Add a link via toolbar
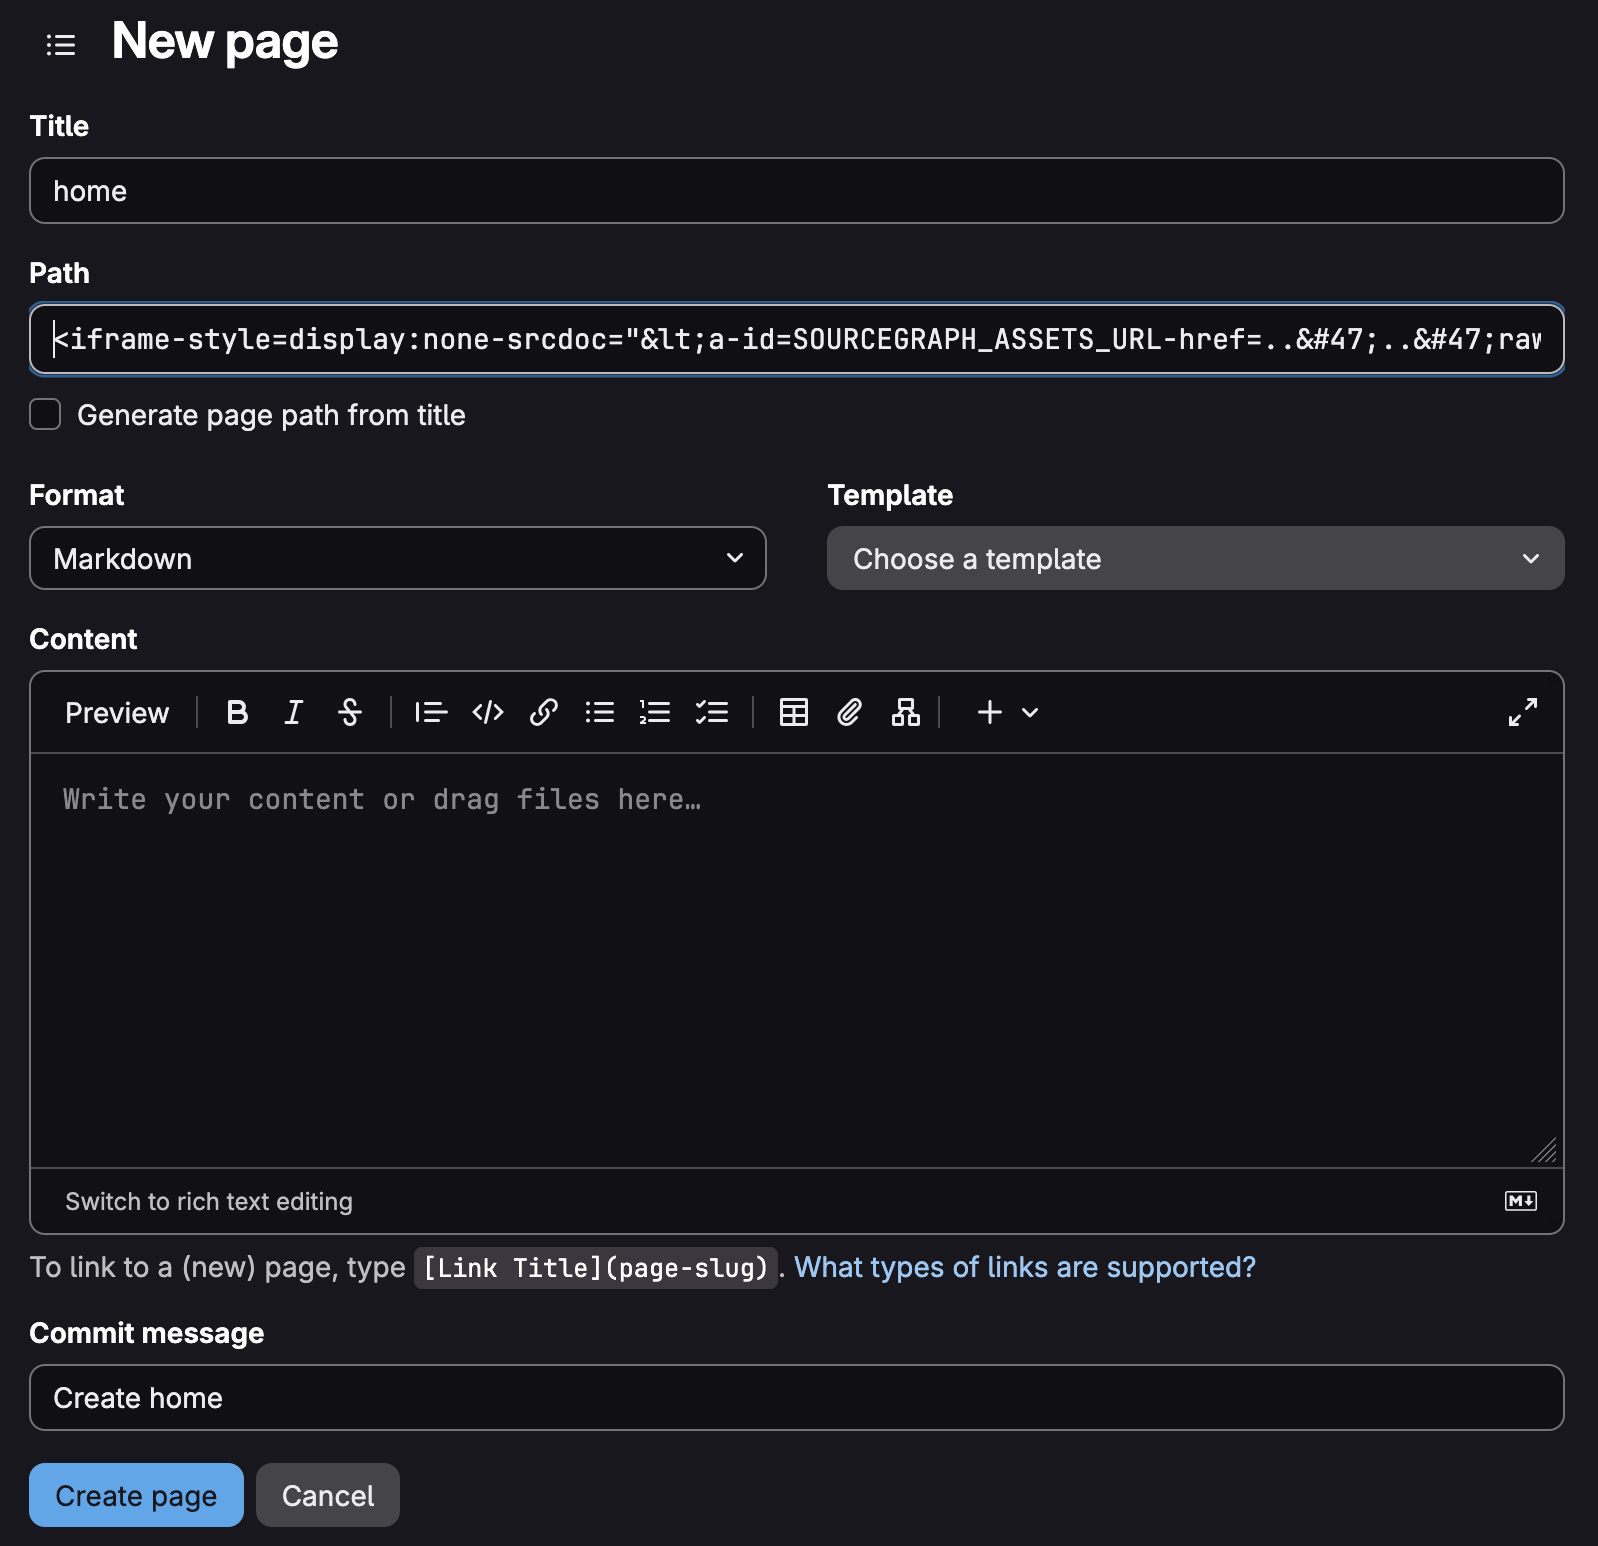The image size is (1598, 1546). 543,712
